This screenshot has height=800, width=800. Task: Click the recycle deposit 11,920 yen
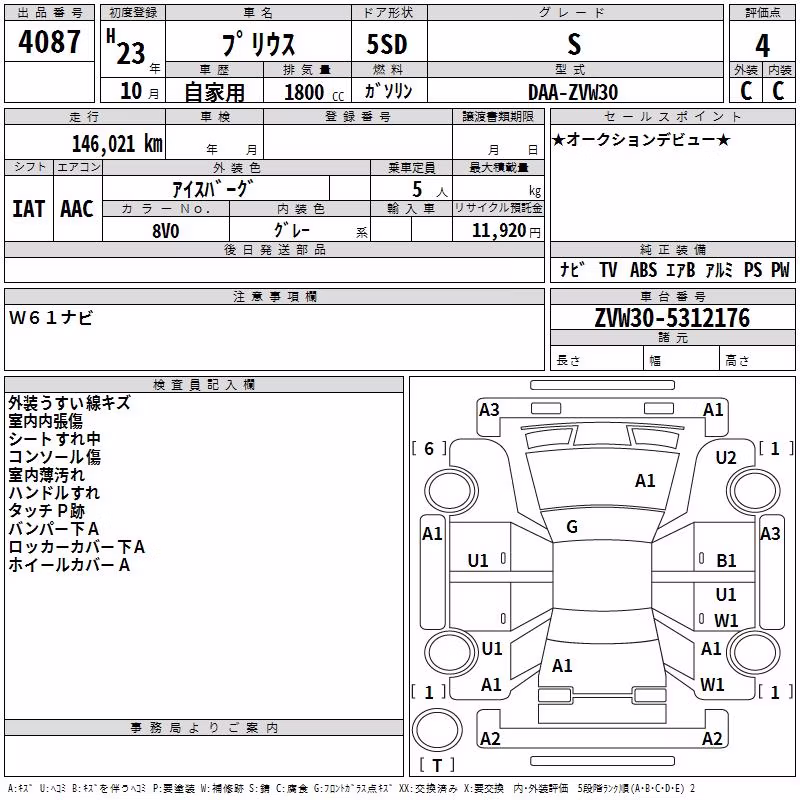click(506, 230)
